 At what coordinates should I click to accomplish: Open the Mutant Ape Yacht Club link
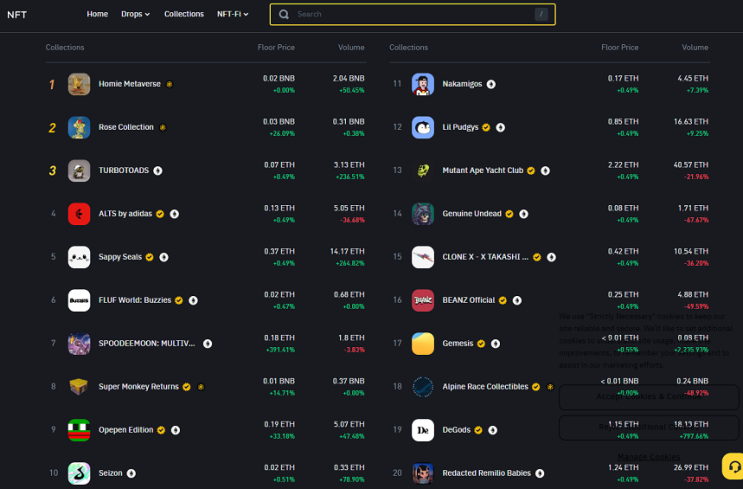[x=483, y=170]
